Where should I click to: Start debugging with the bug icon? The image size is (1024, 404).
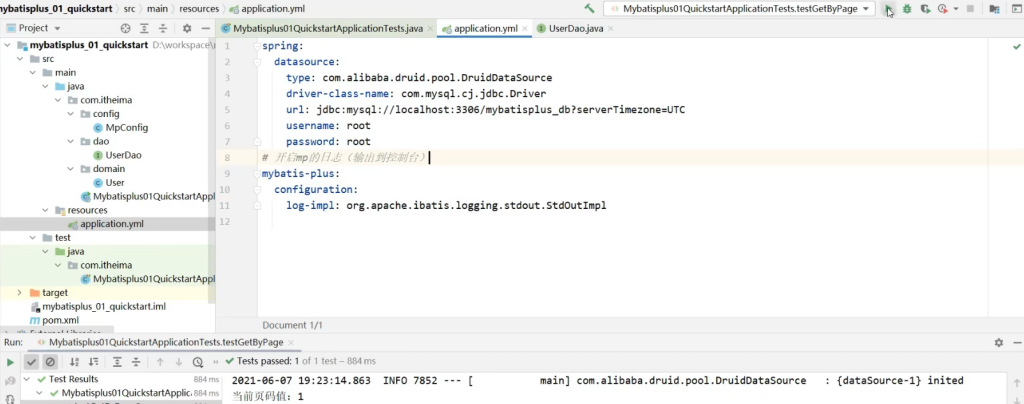click(x=907, y=9)
